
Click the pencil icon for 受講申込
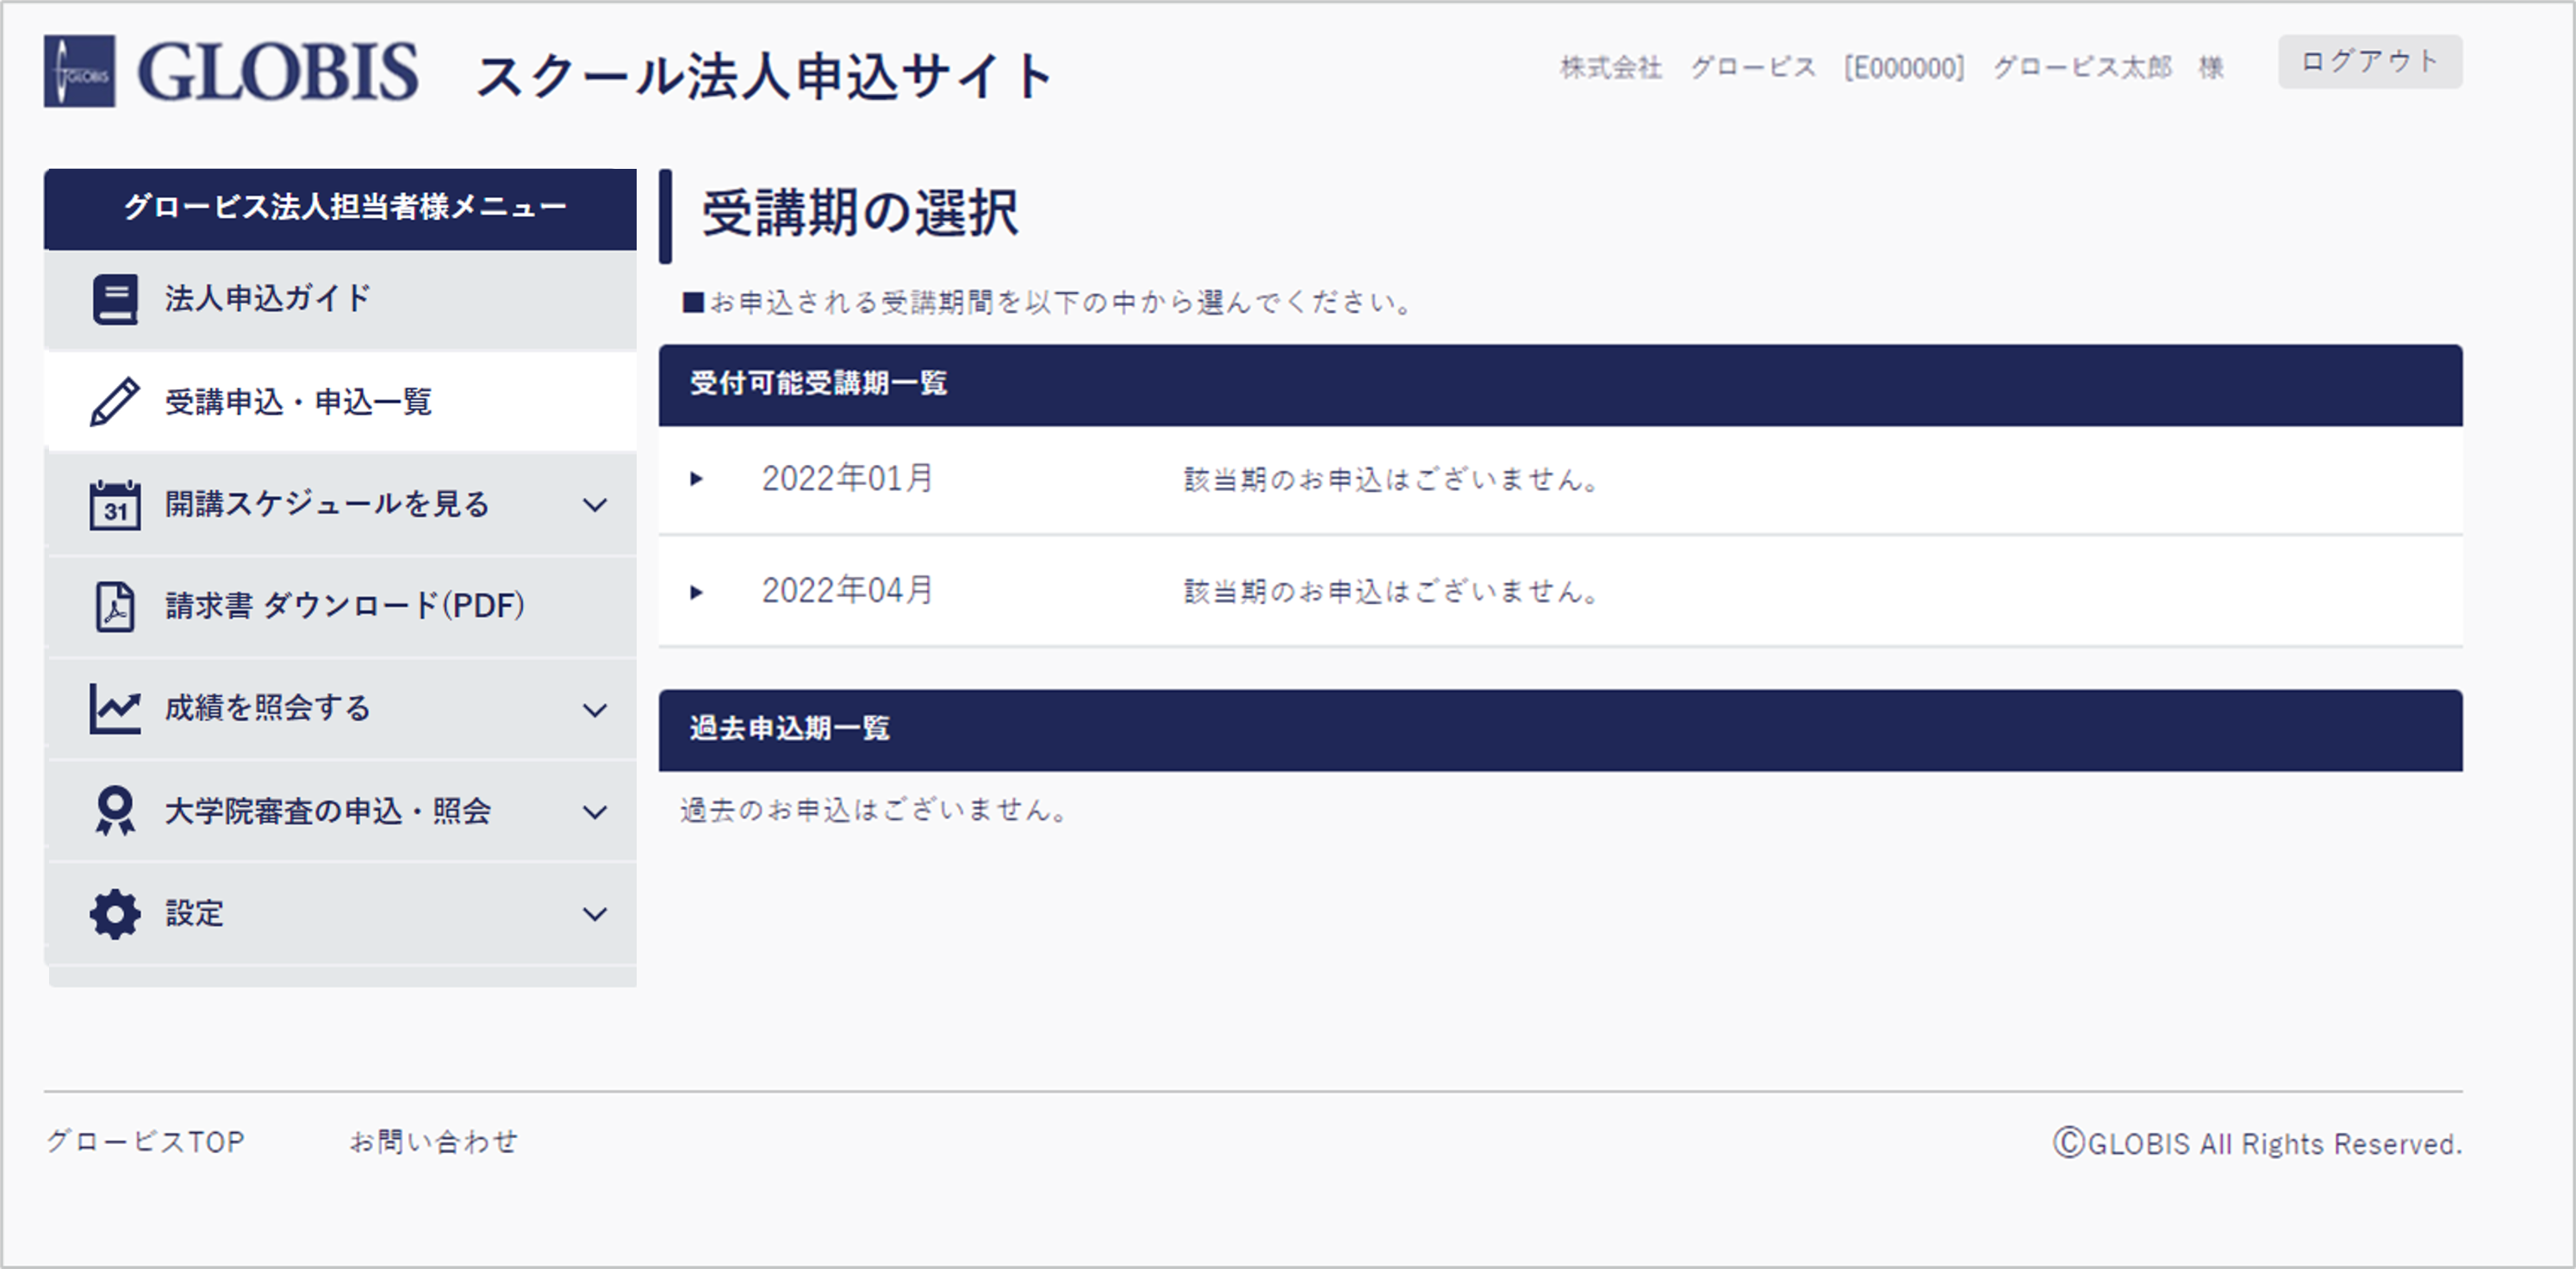coord(115,402)
